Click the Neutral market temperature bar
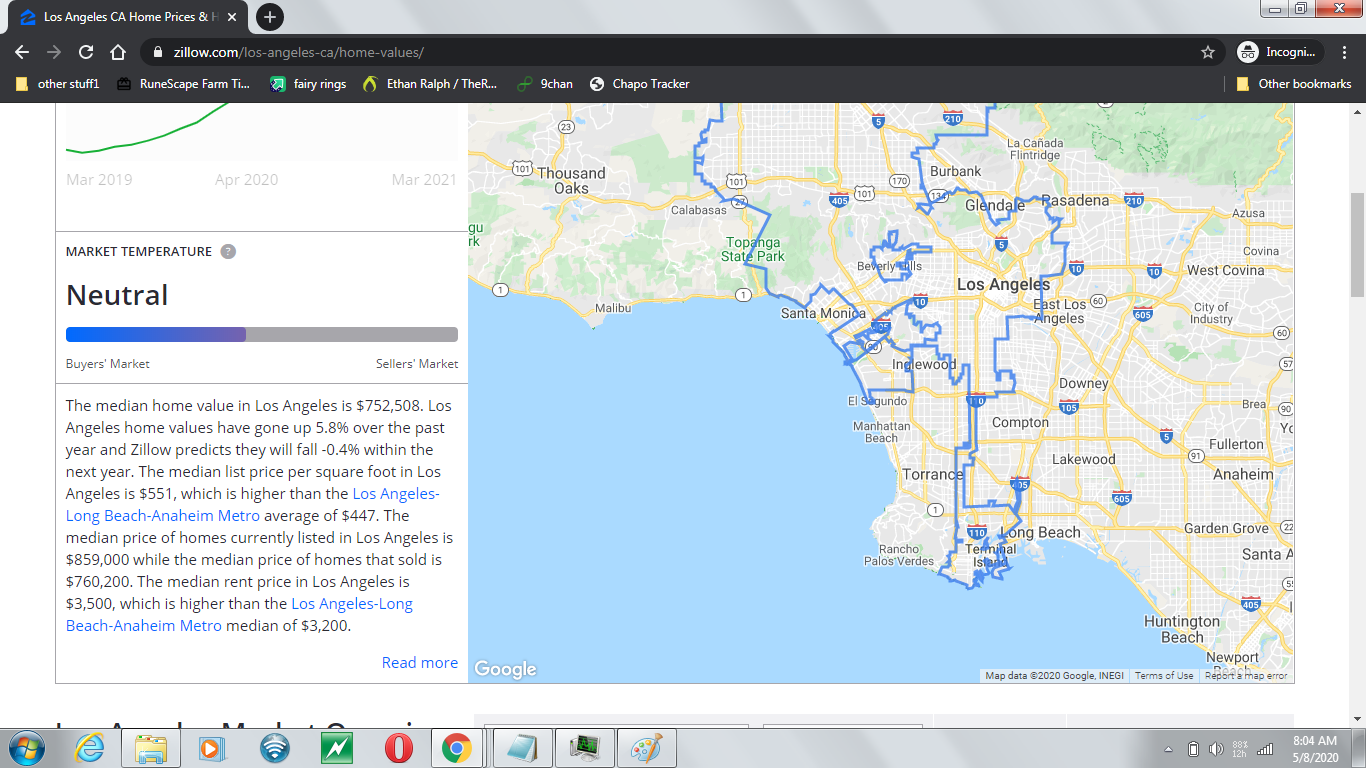 coord(262,335)
